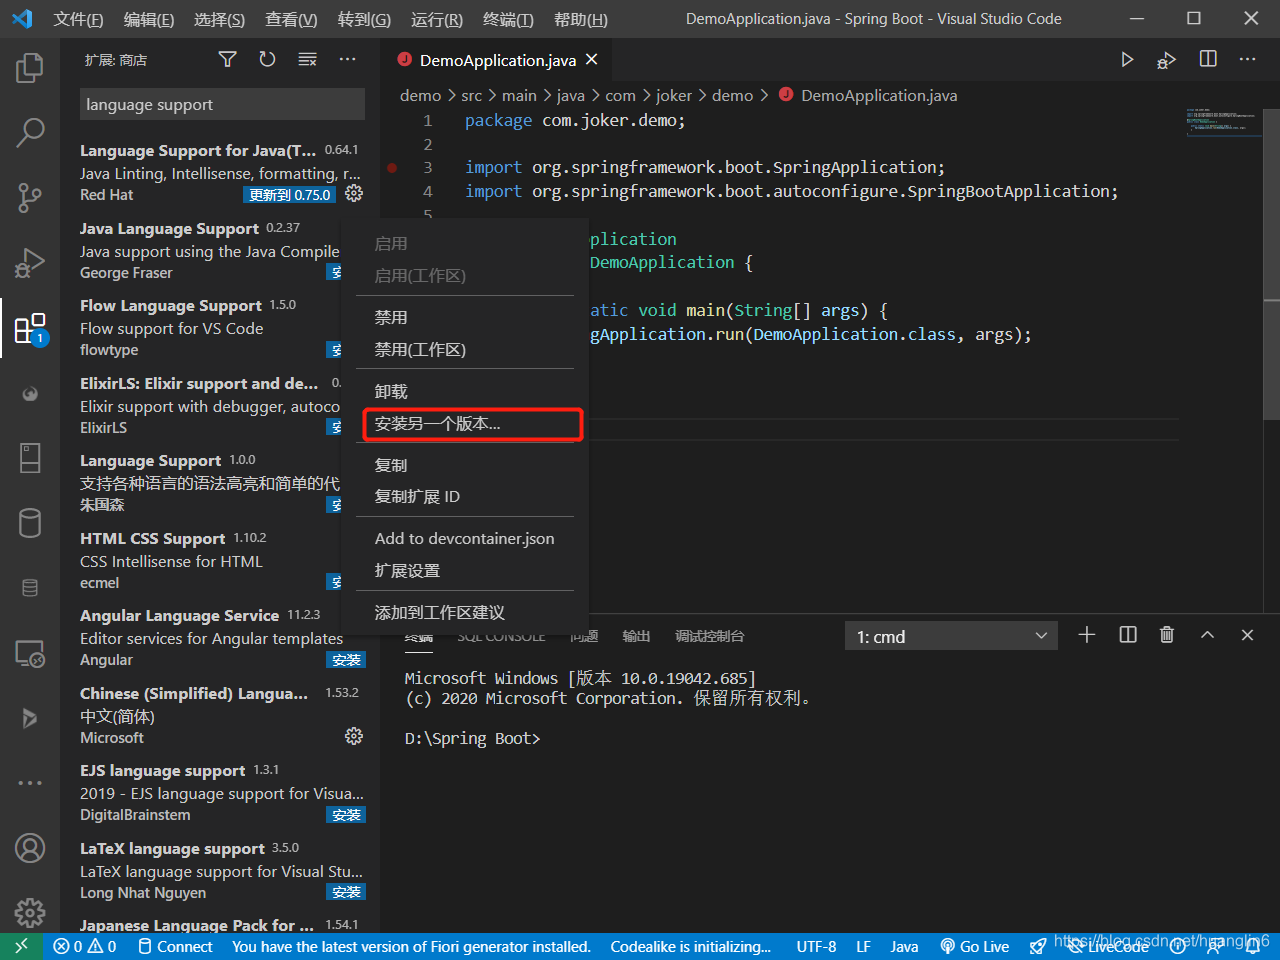Change the Java language mode in the status bar
The image size is (1280, 960).
coord(904,946)
